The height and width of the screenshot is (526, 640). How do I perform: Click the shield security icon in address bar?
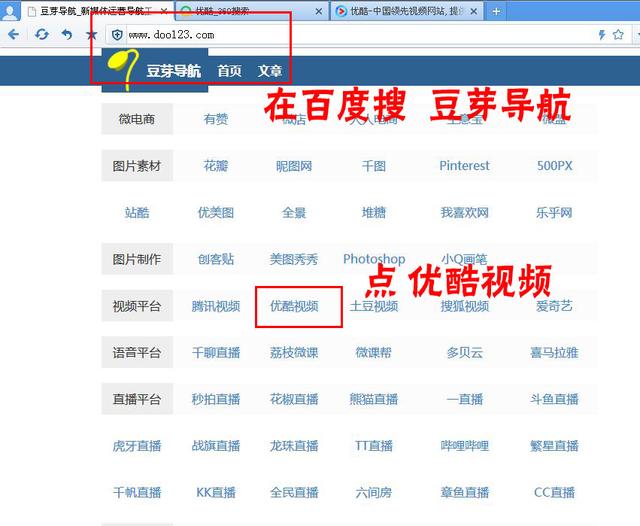tap(117, 35)
